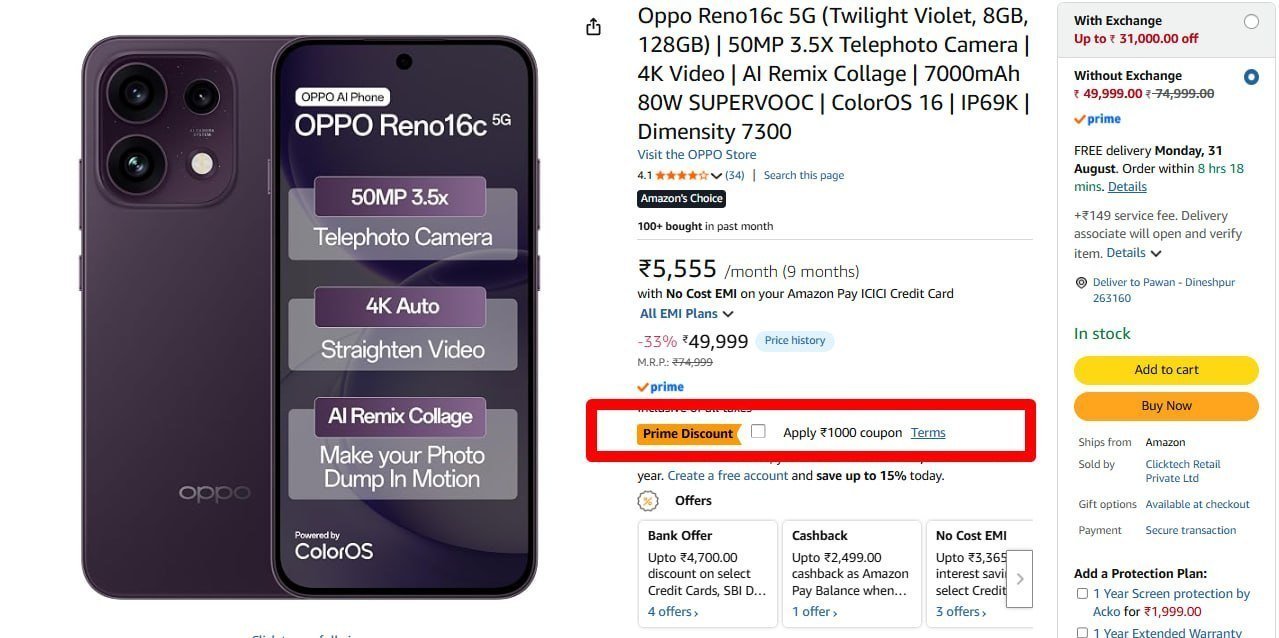Open the 4 offers Bank Offer card
The height and width of the screenshot is (638, 1279).
click(708, 573)
